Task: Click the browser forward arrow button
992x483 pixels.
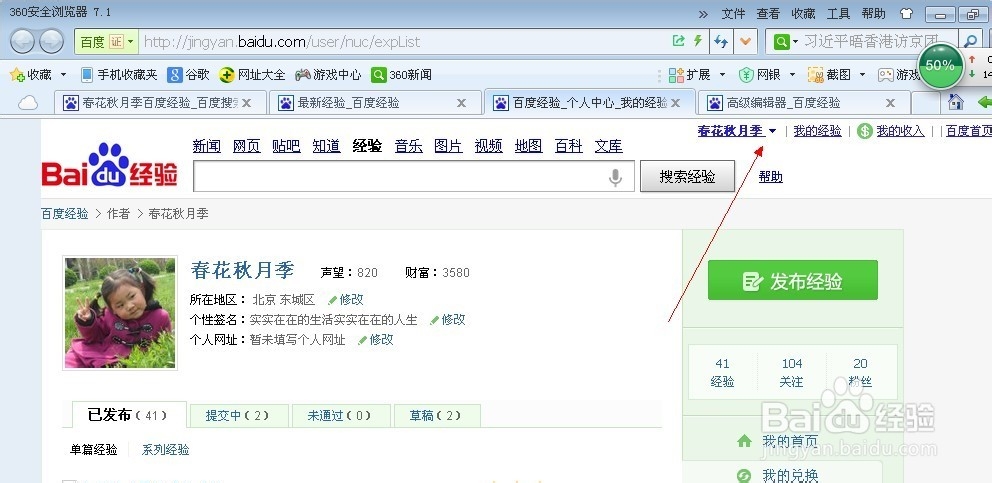Action: pyautogui.click(x=51, y=42)
